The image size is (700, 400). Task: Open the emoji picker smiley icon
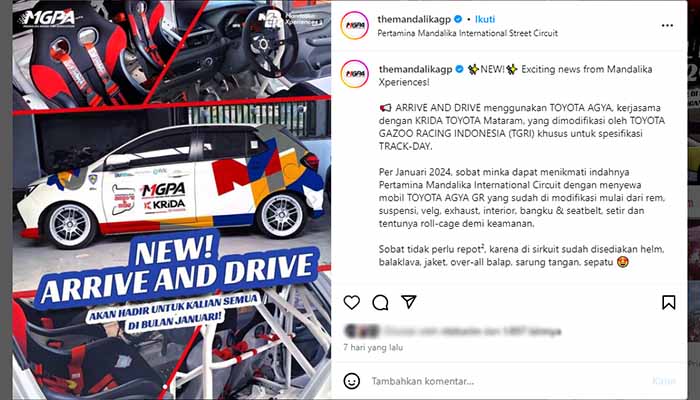[x=352, y=381]
